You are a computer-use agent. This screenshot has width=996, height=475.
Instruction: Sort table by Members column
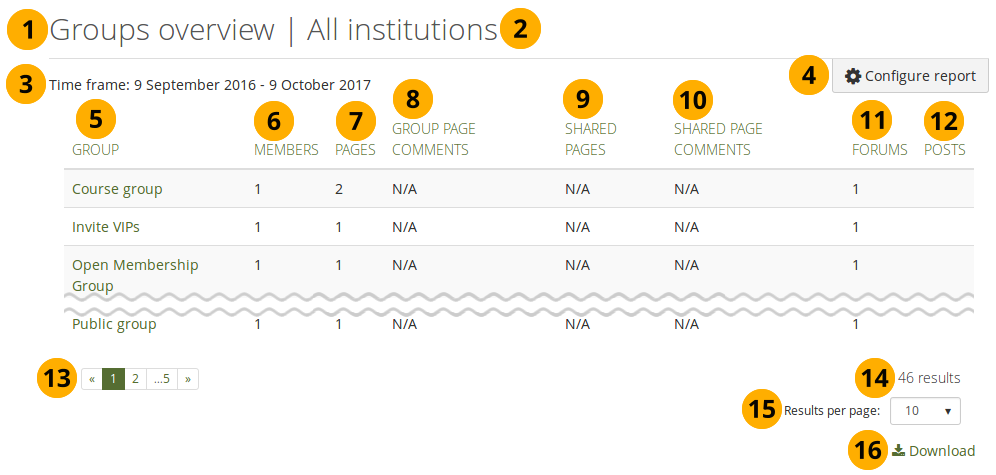(286, 150)
